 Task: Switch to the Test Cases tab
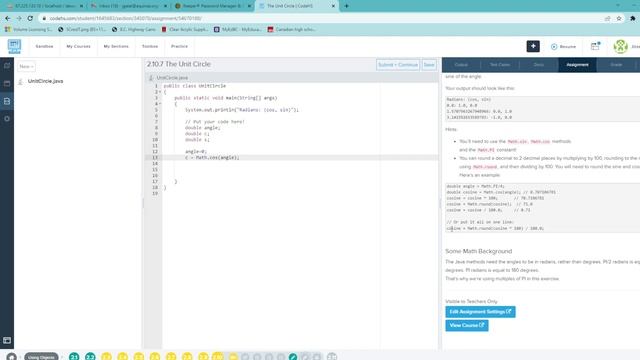tap(500, 65)
